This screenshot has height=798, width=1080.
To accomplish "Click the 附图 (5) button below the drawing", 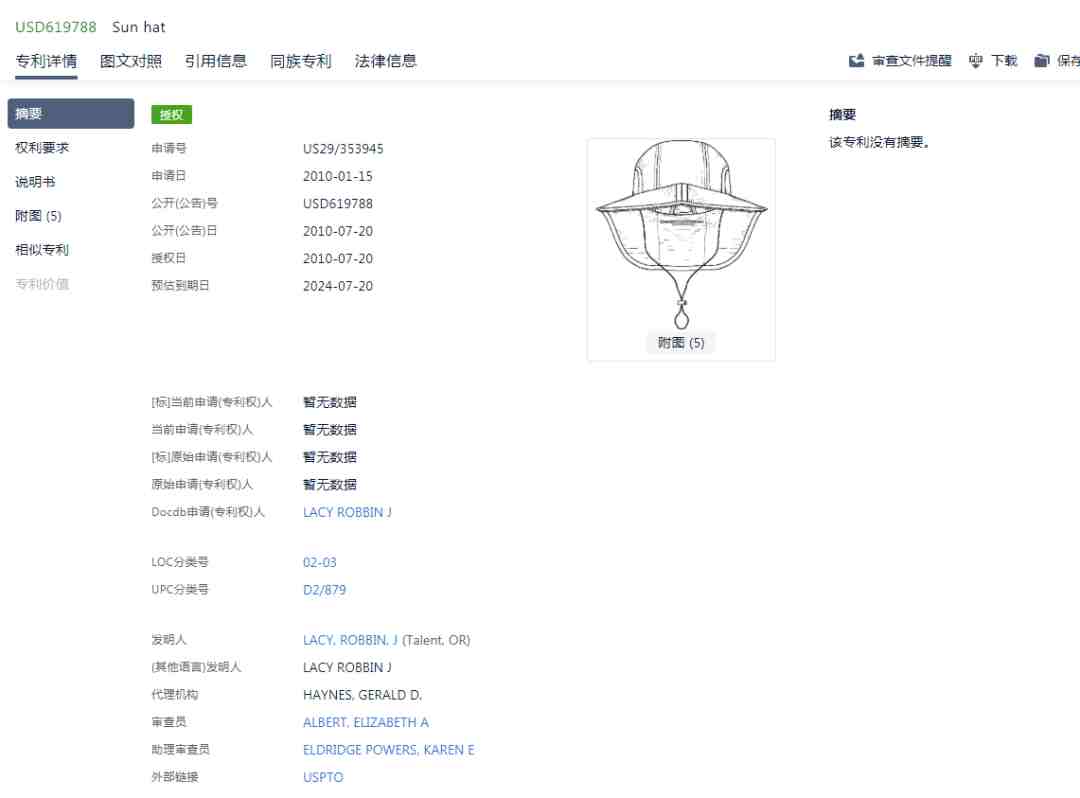I will tap(681, 343).
